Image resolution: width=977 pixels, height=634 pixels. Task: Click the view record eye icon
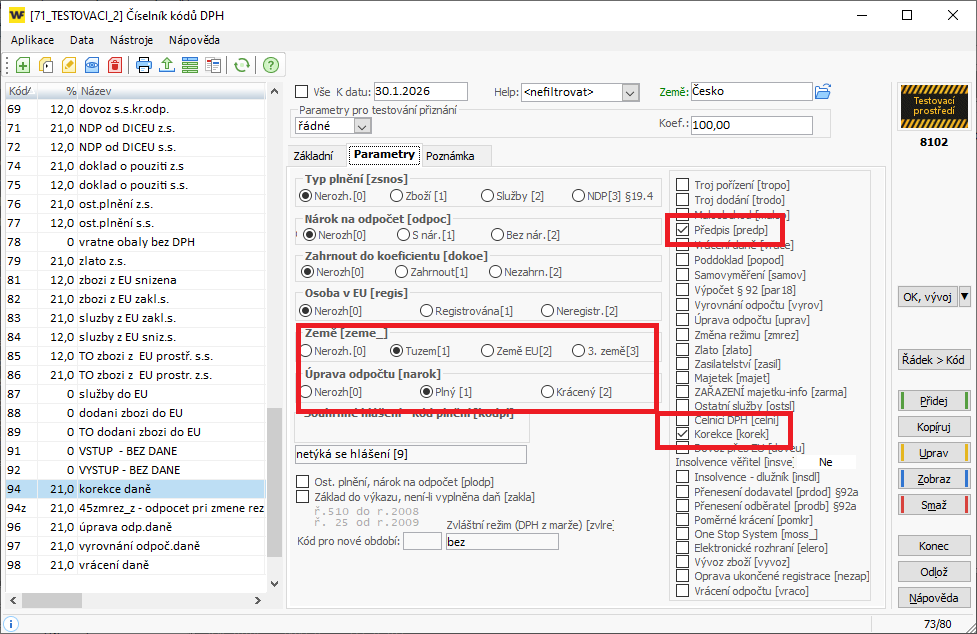click(x=92, y=65)
